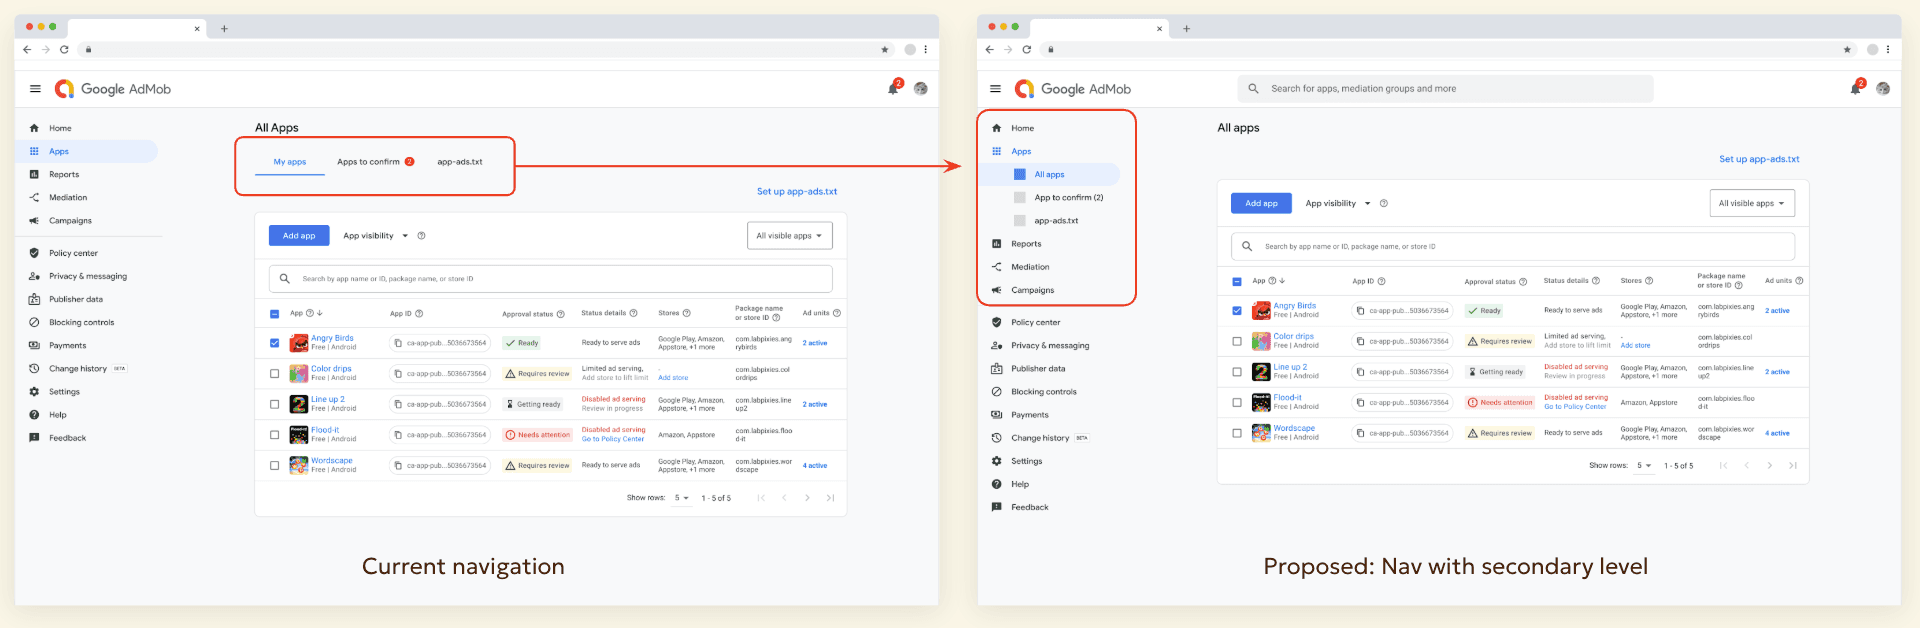Copy Wordscape app ID in the right window
The height and width of the screenshot is (628, 1920).
1360,433
